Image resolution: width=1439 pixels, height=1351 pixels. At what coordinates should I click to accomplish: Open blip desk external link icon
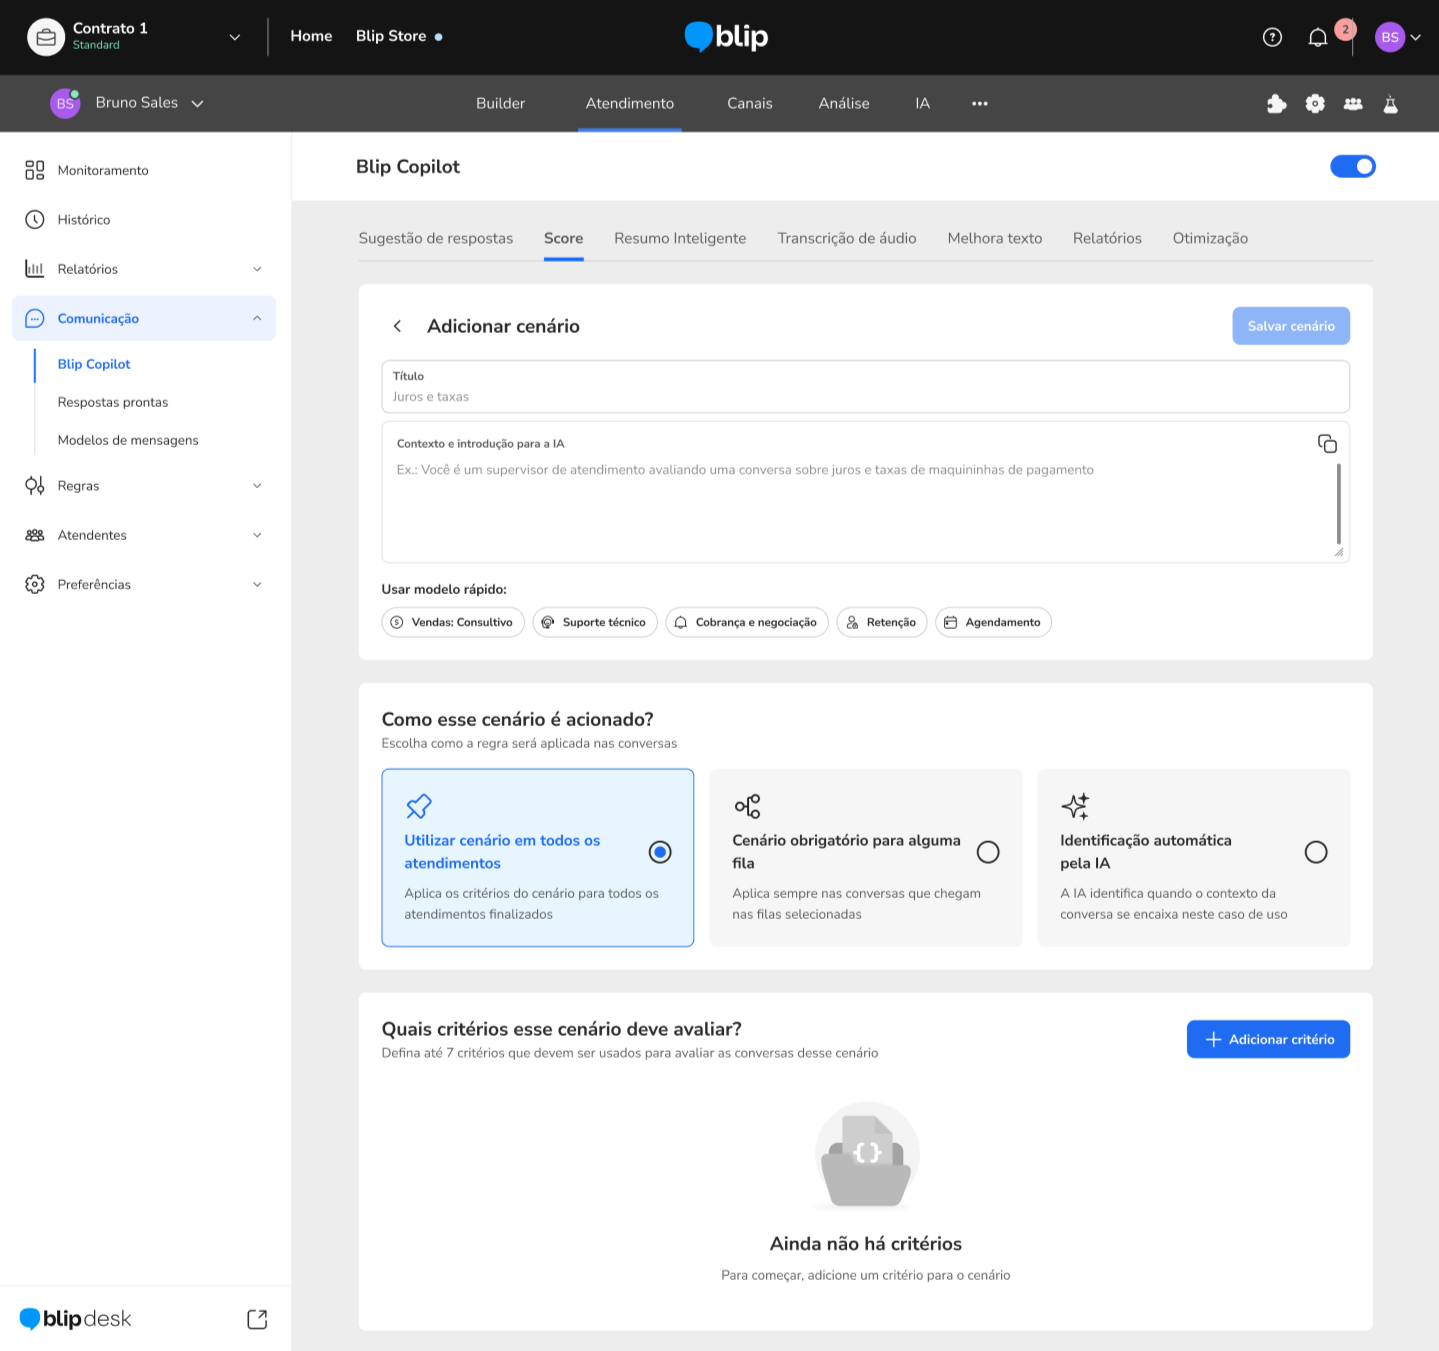tap(257, 1319)
